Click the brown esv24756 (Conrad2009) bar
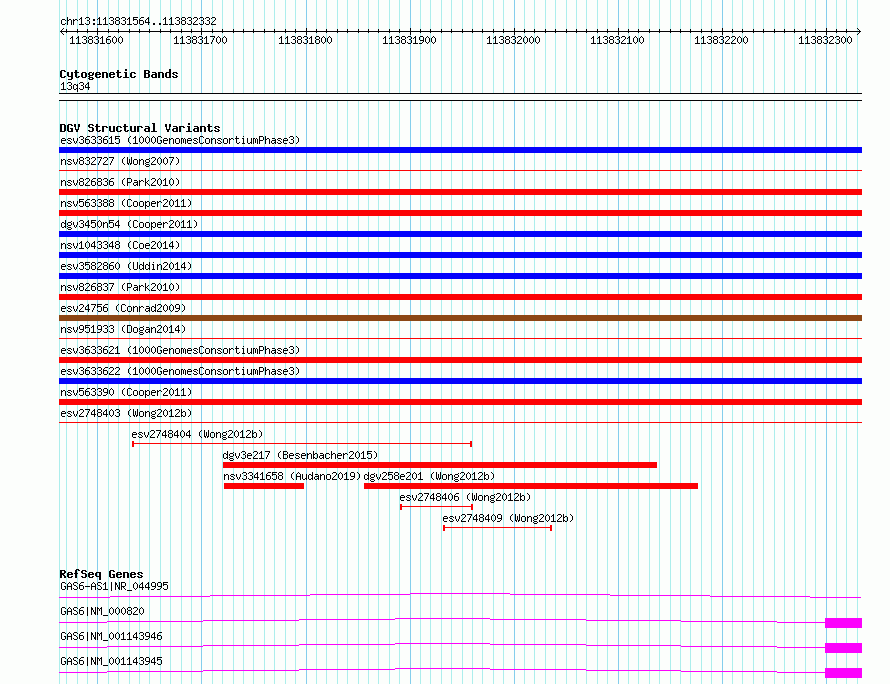 pos(460,318)
